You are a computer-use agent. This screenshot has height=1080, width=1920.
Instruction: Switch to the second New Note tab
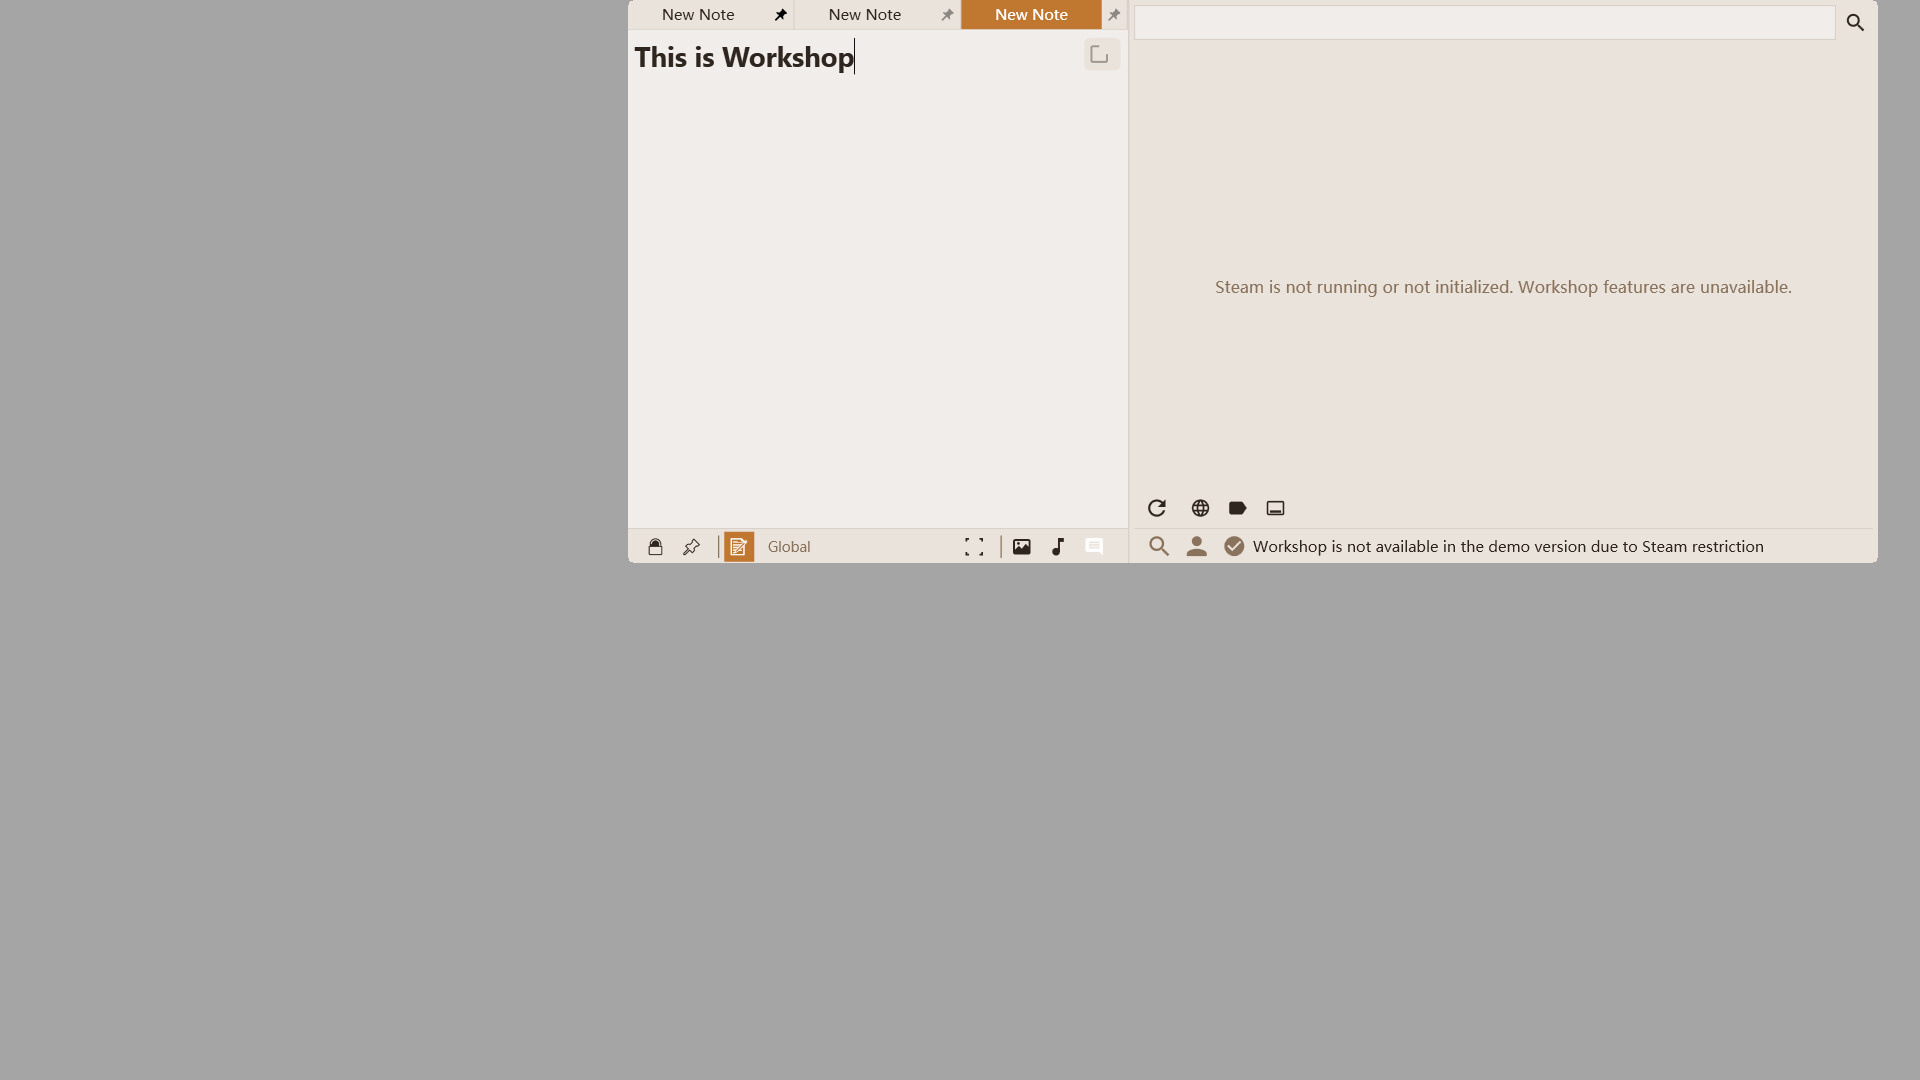pyautogui.click(x=865, y=14)
